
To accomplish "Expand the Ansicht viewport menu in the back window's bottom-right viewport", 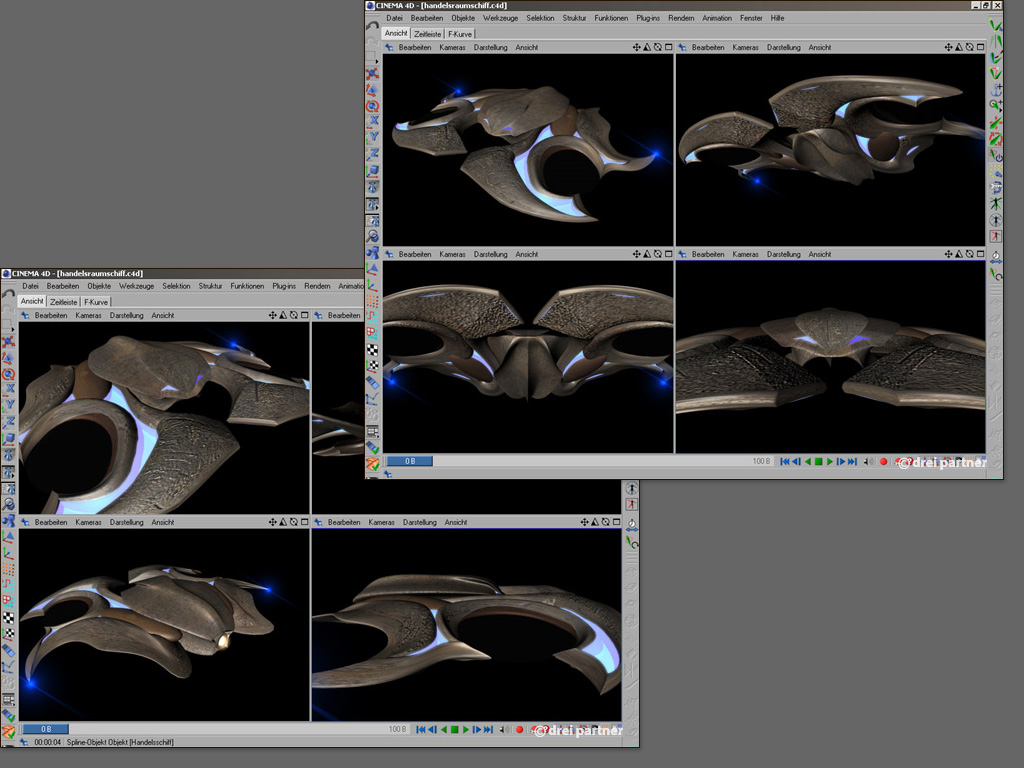I will pyautogui.click(x=820, y=254).
